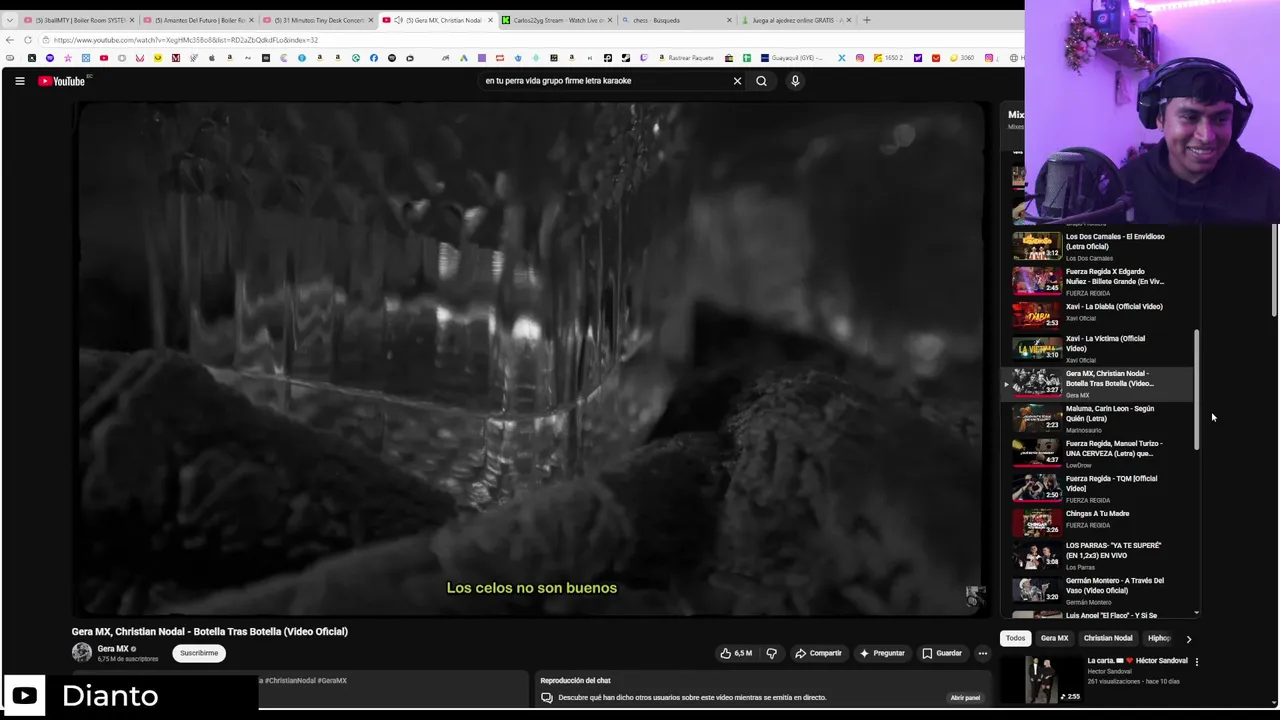This screenshot has height=720, width=1280.
Task: Run search with the magnifier button
Action: [x=761, y=81]
